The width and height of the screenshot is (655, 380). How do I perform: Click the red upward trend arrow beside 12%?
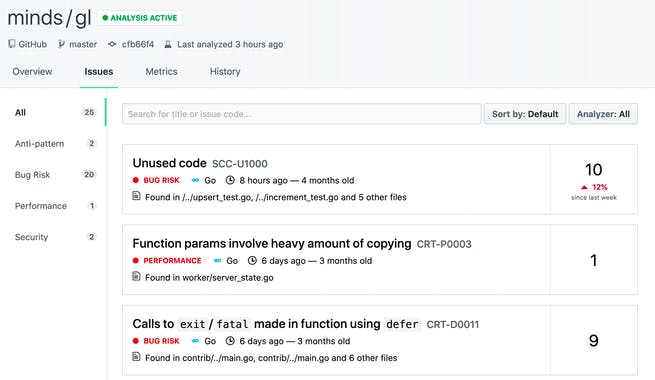point(584,187)
